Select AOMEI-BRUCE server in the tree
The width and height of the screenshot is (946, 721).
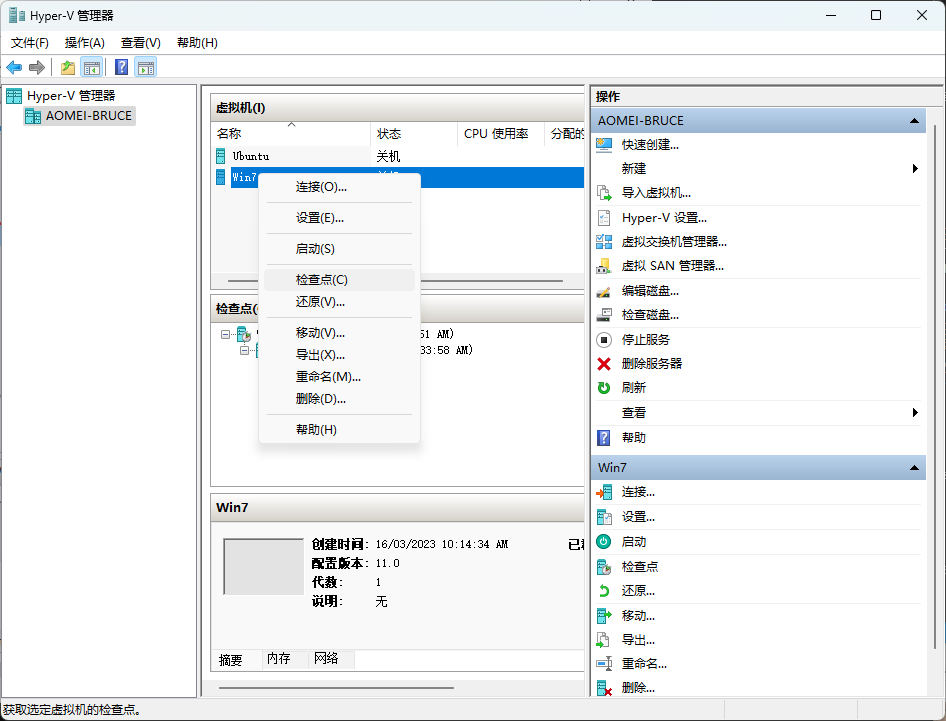(88, 115)
